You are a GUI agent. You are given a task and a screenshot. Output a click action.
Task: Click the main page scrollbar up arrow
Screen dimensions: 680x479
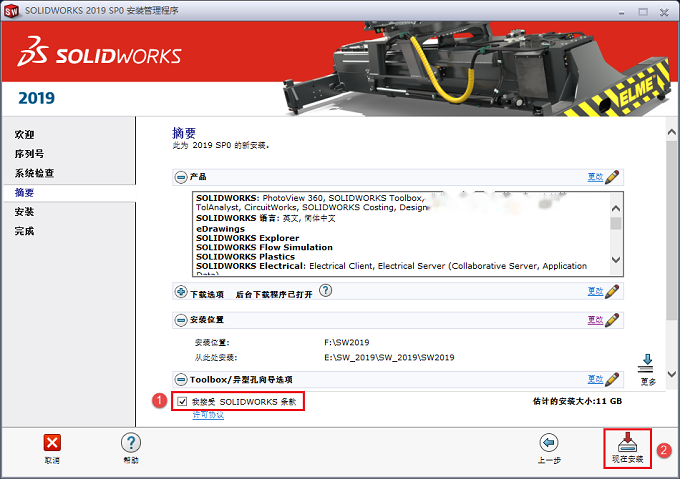tap(672, 132)
